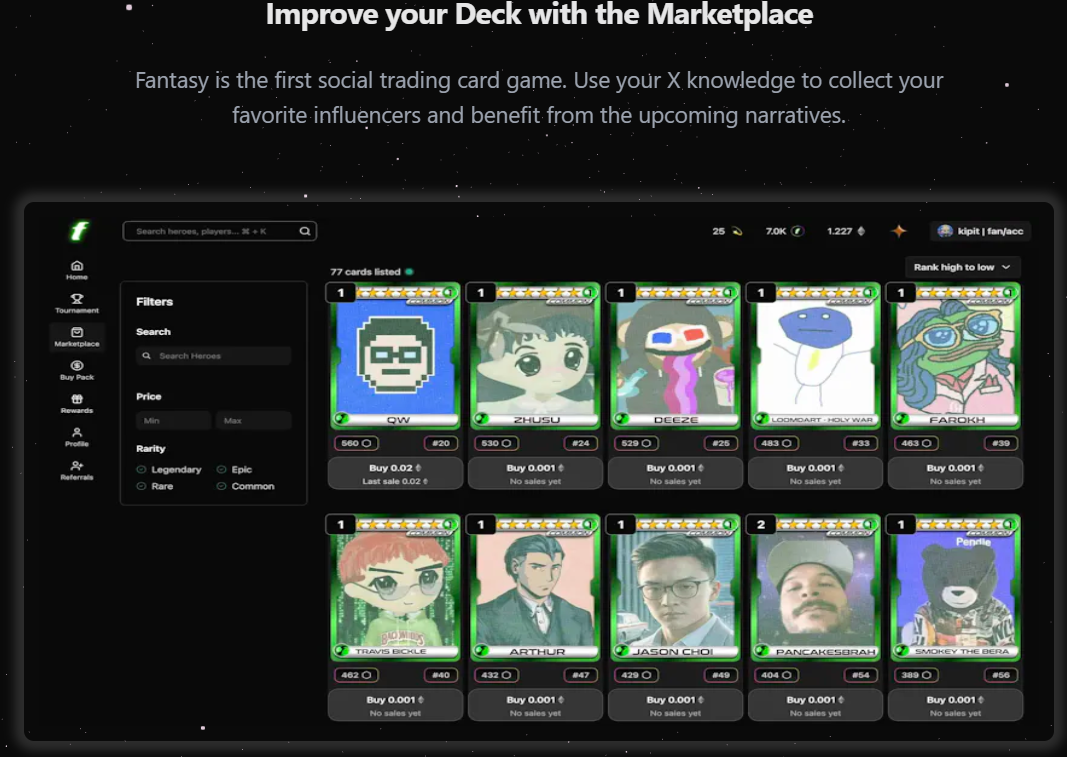Open the Rewards gift icon
Image resolution: width=1067 pixels, height=757 pixels.
77,400
